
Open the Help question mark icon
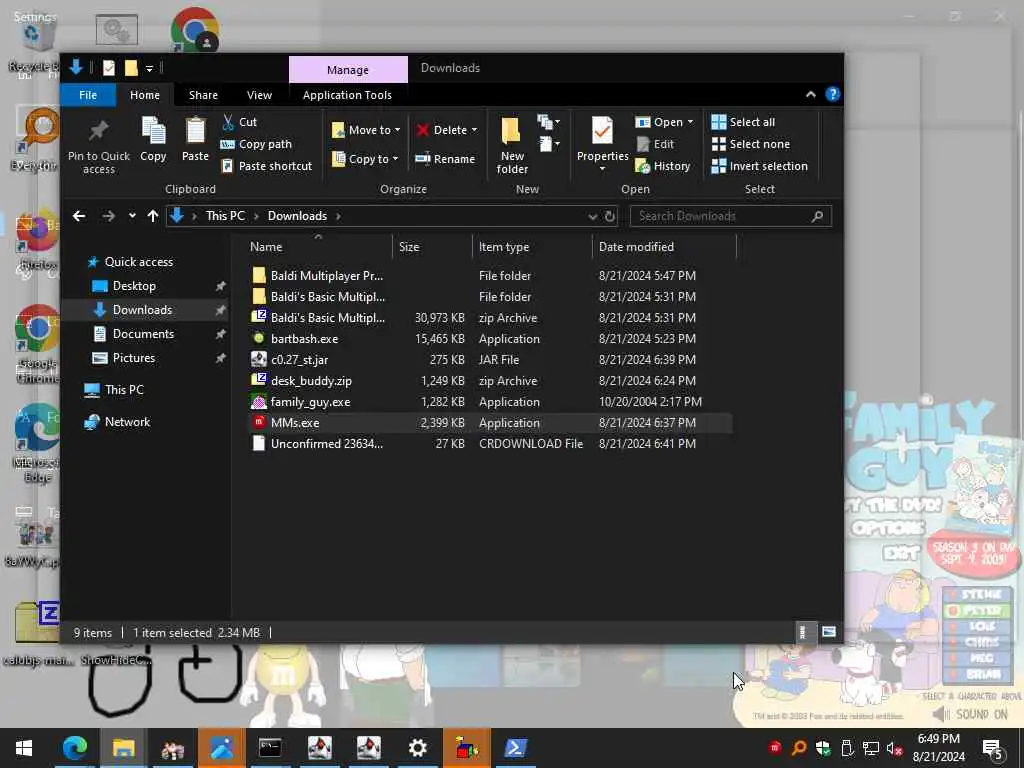click(833, 95)
